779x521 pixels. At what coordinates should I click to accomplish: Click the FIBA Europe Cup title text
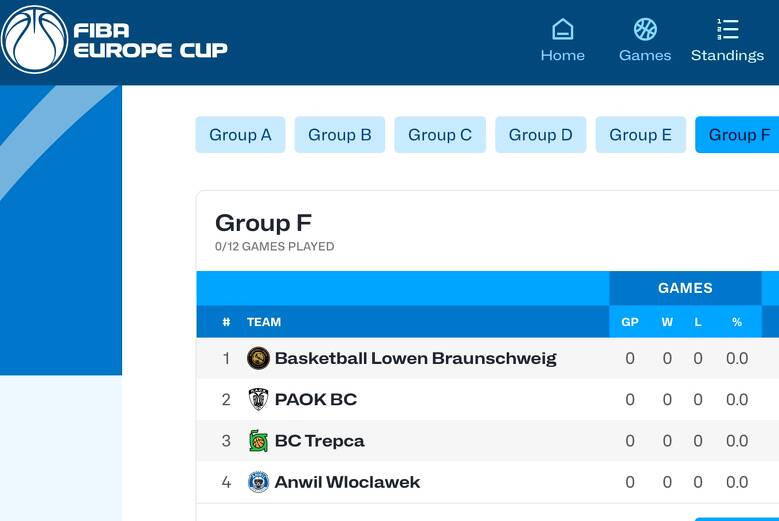click(150, 40)
